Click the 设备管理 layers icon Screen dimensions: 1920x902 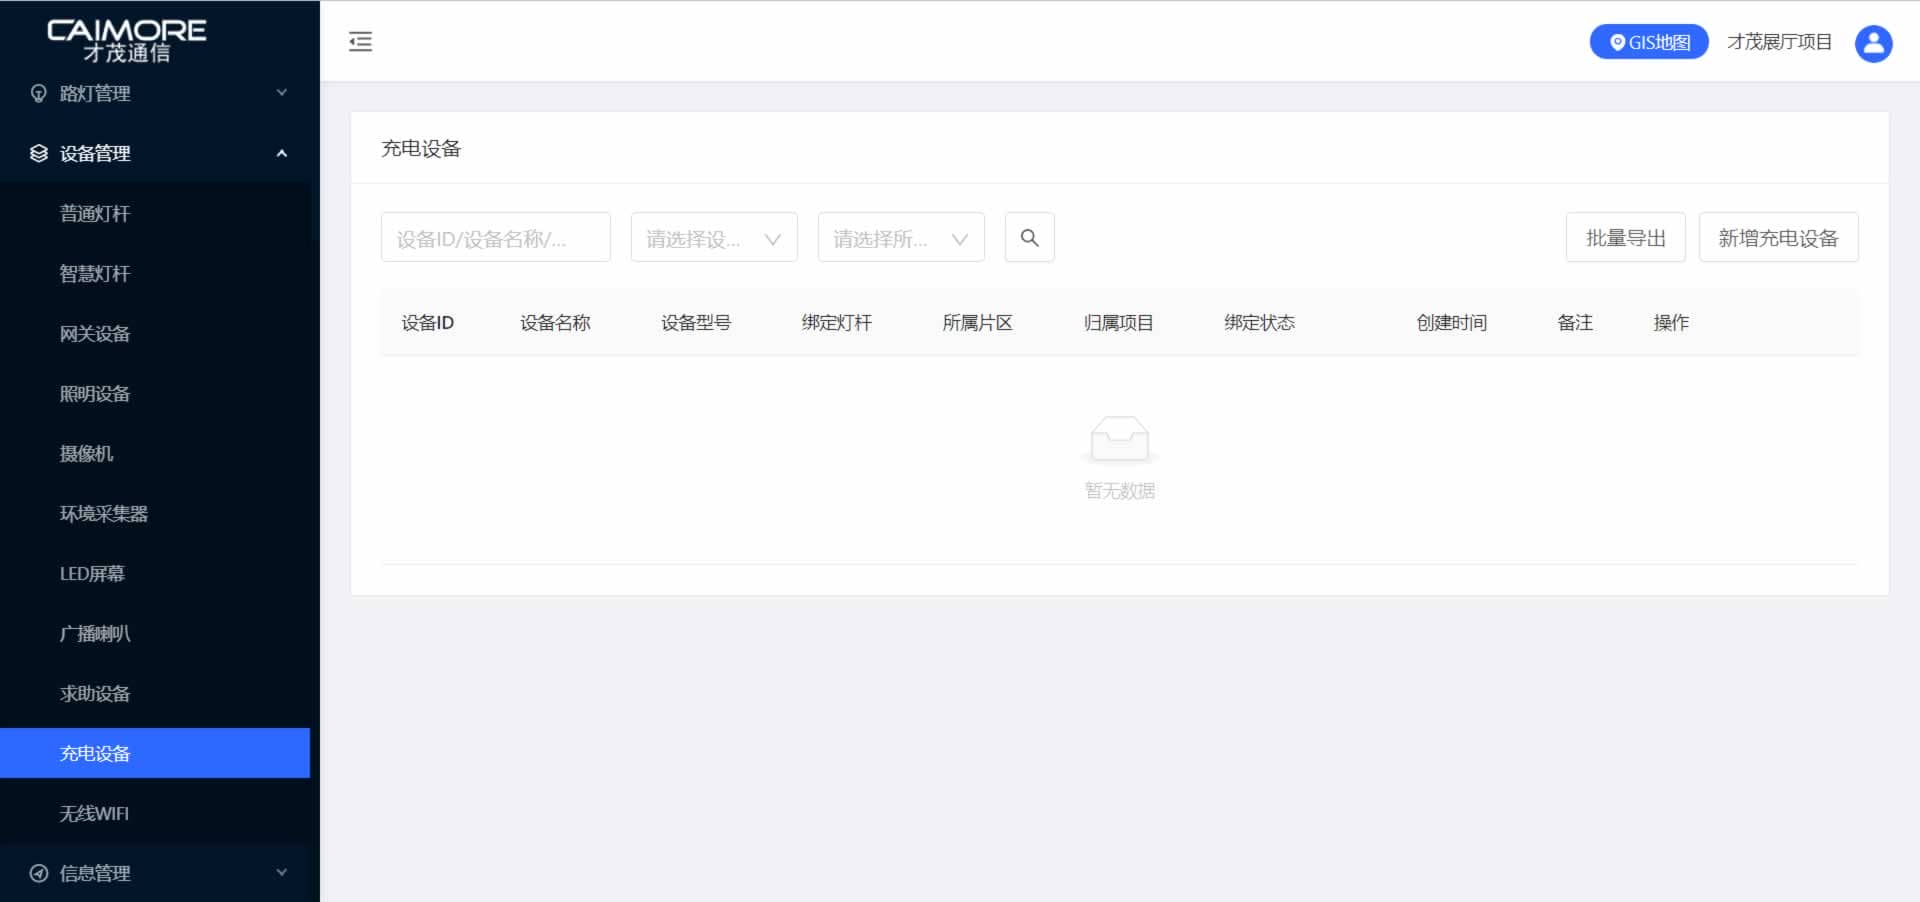[37, 153]
